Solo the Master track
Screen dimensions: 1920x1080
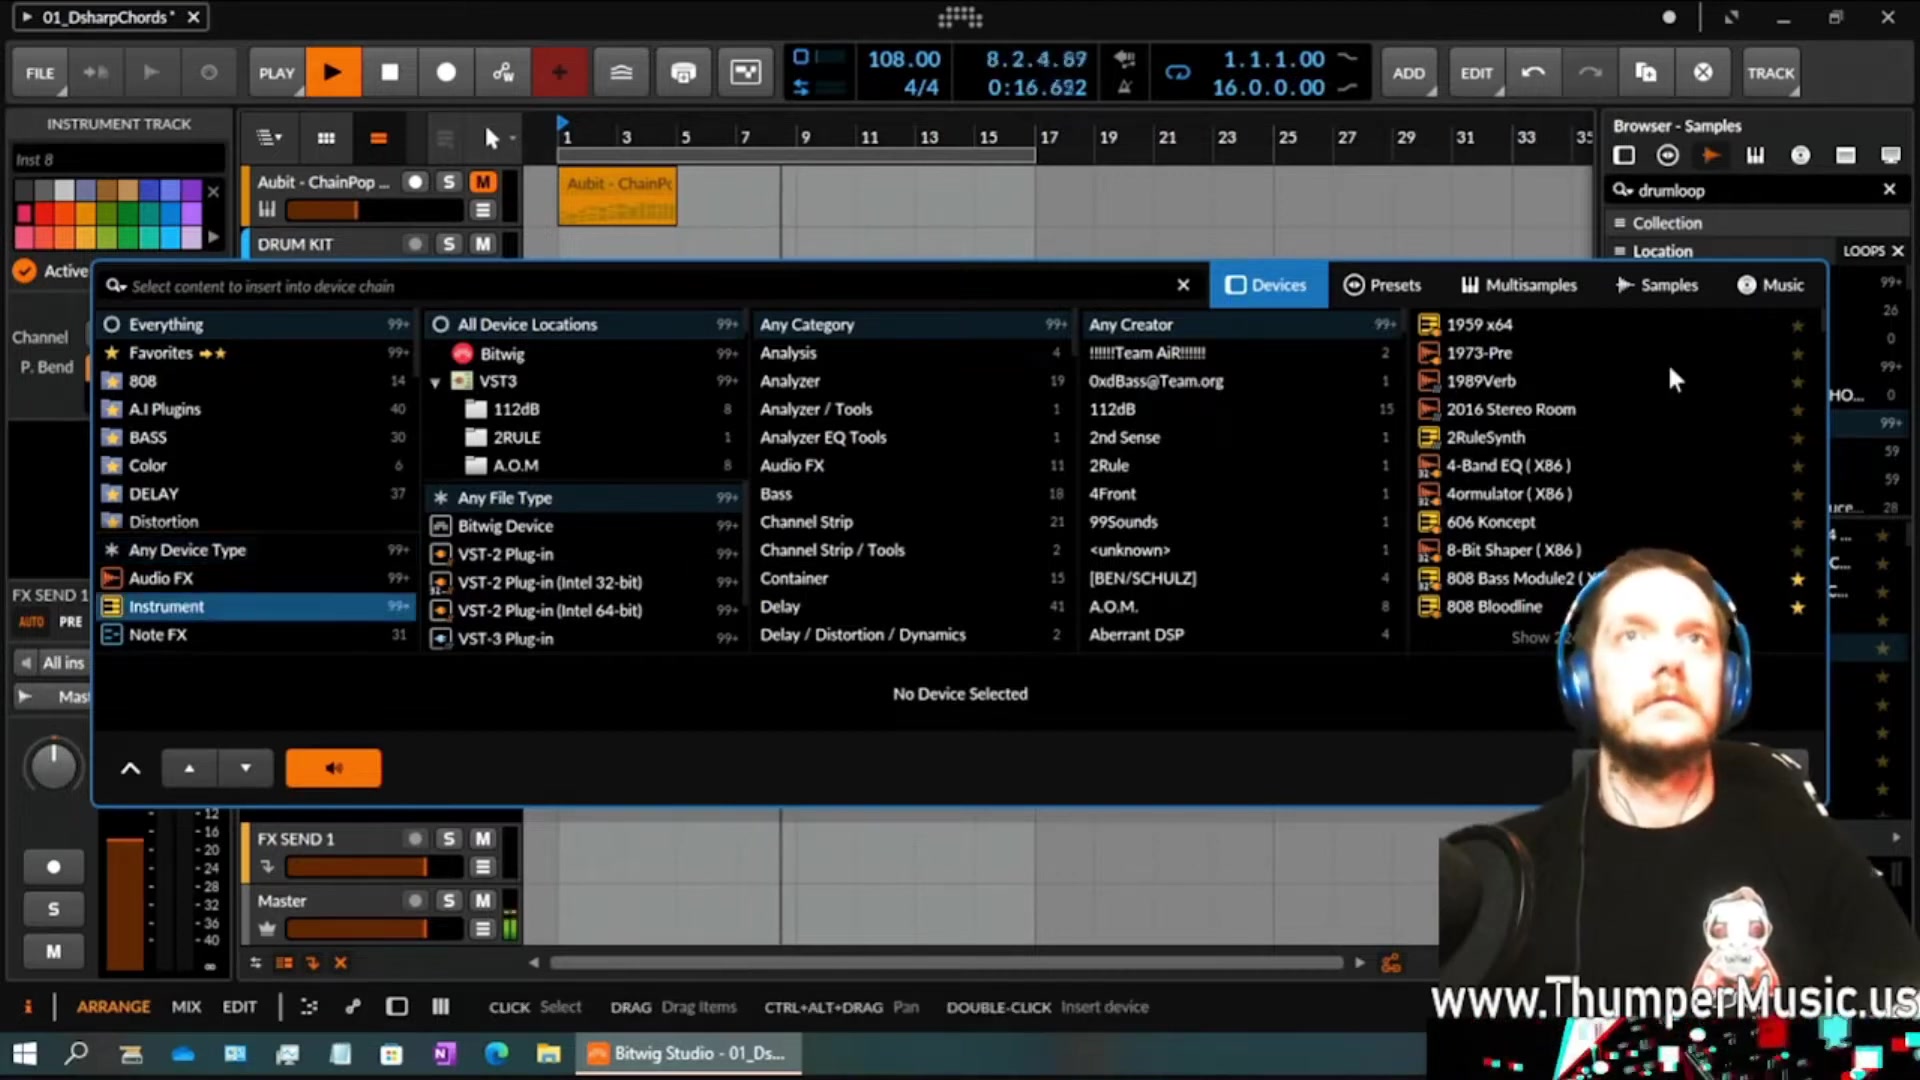tap(448, 900)
